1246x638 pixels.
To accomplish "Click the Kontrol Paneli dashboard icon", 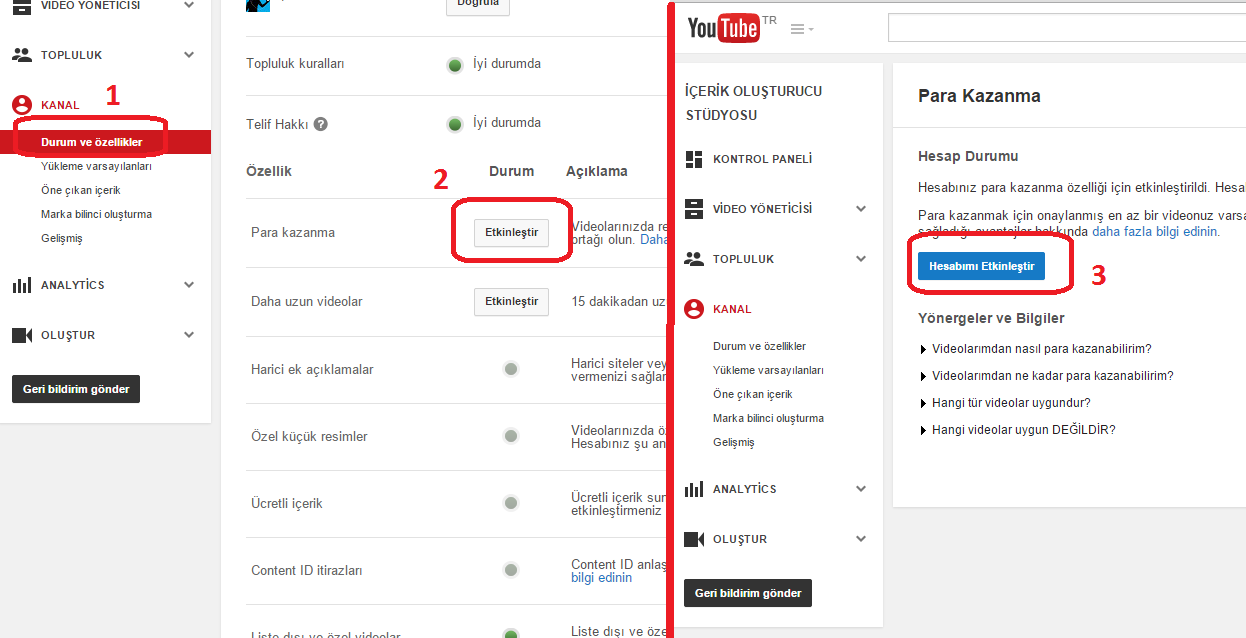I will pos(694,159).
